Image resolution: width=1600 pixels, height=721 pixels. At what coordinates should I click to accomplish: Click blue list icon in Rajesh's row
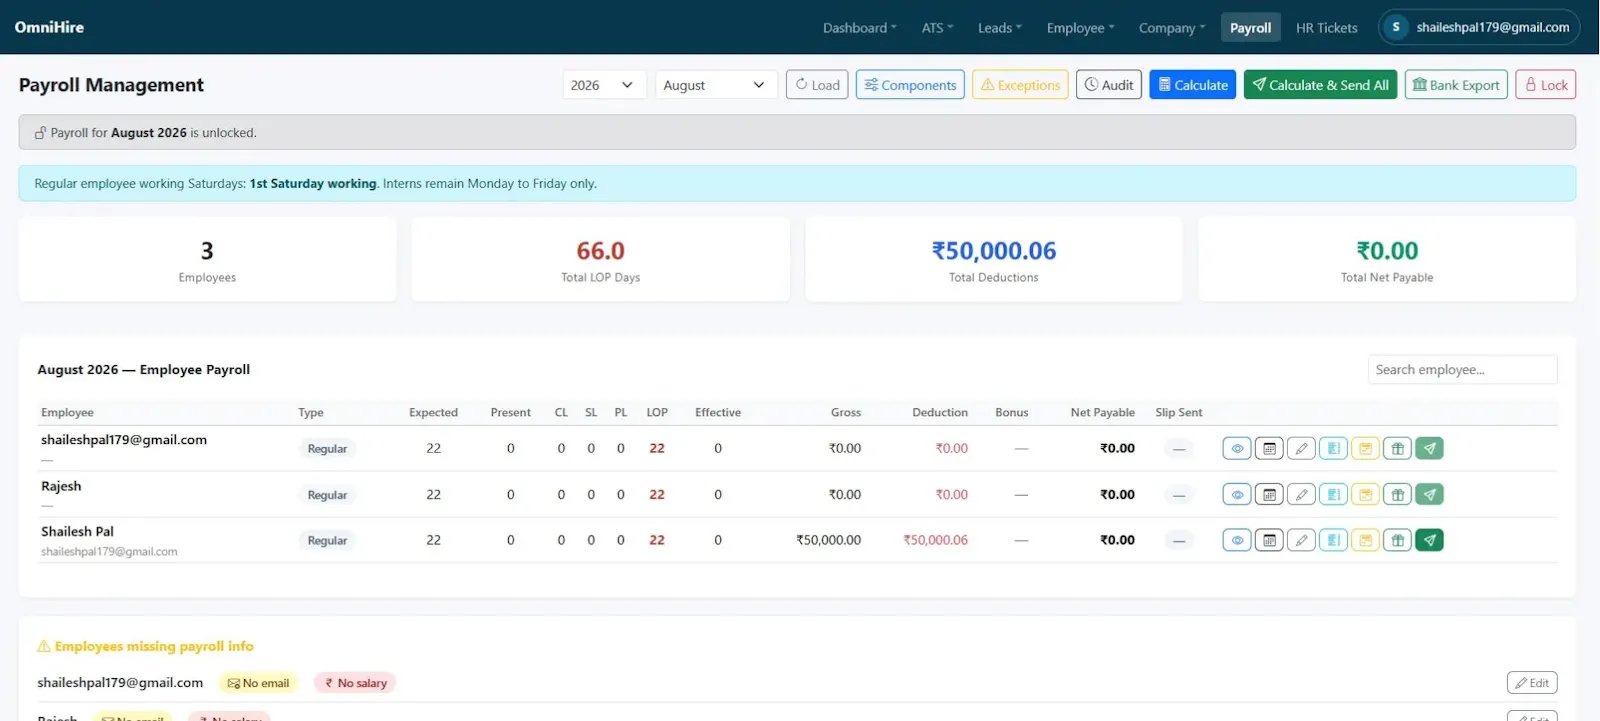tap(1333, 494)
